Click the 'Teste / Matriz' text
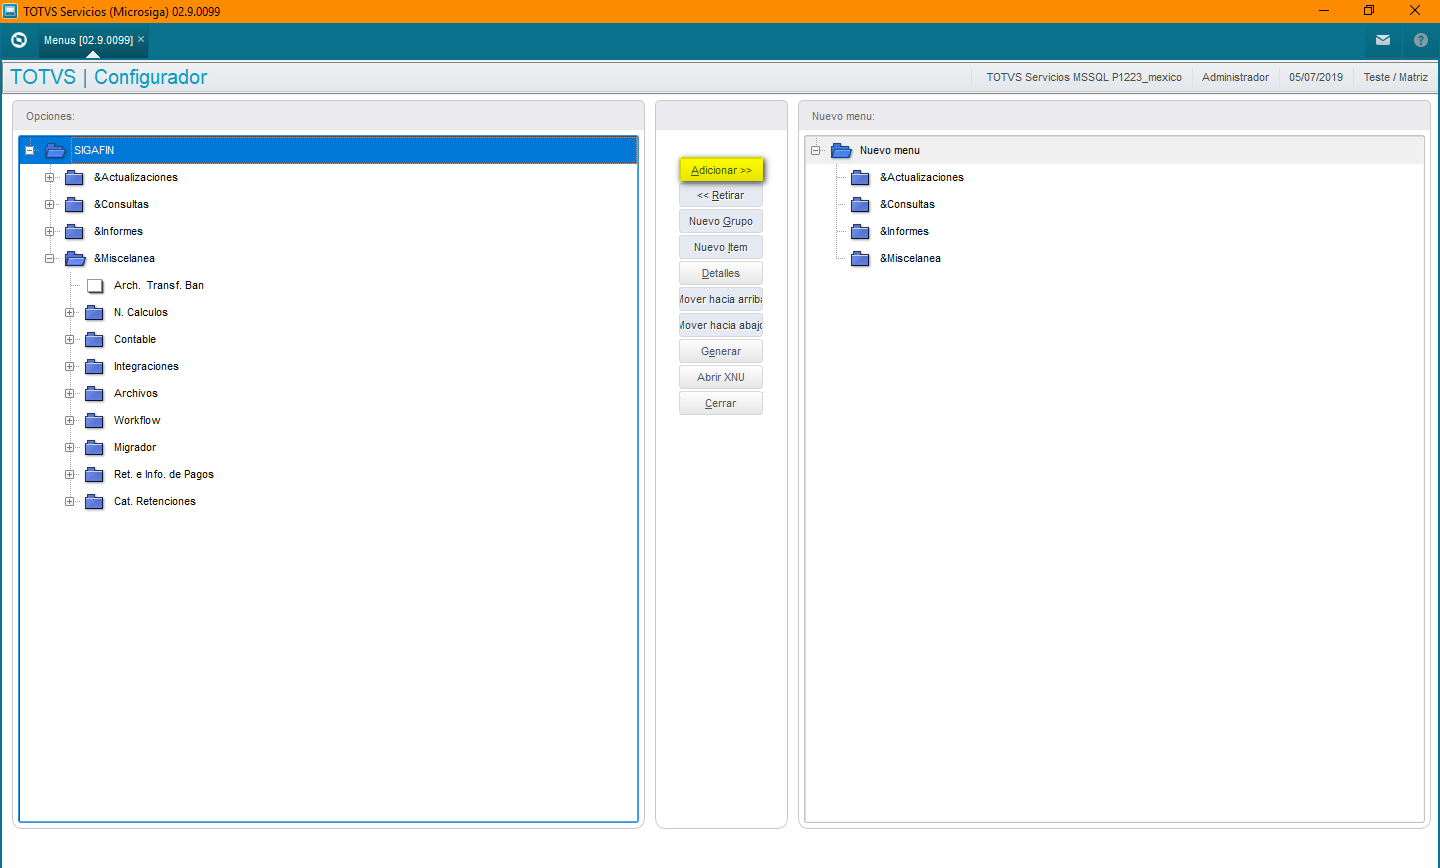Image resolution: width=1440 pixels, height=868 pixels. pyautogui.click(x=1395, y=77)
